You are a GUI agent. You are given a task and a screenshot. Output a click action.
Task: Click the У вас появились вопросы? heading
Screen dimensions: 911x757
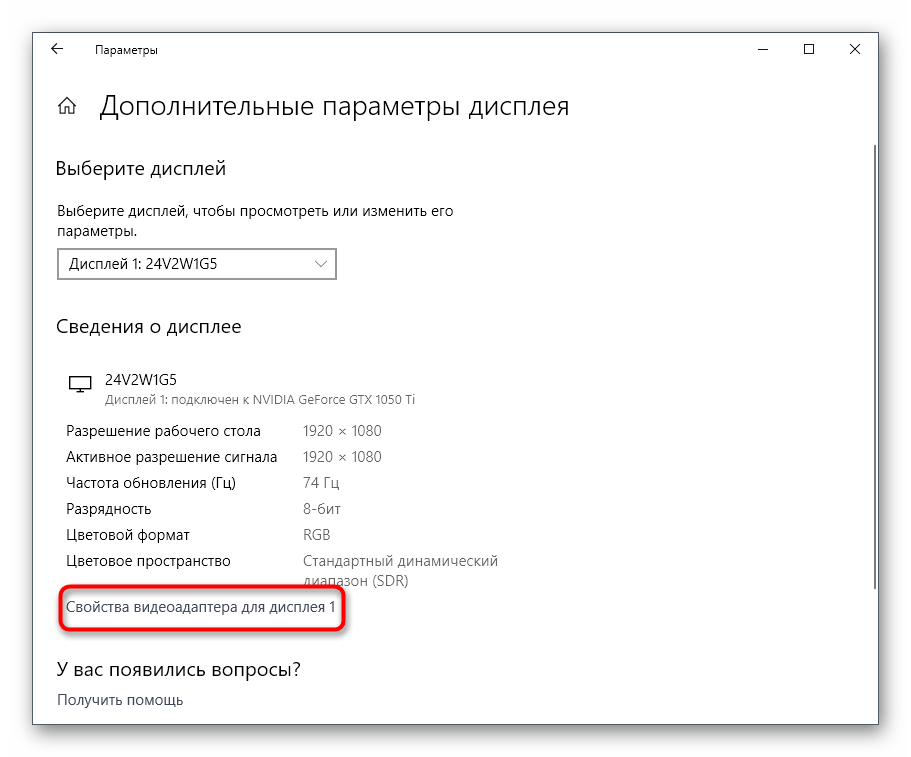click(x=178, y=670)
